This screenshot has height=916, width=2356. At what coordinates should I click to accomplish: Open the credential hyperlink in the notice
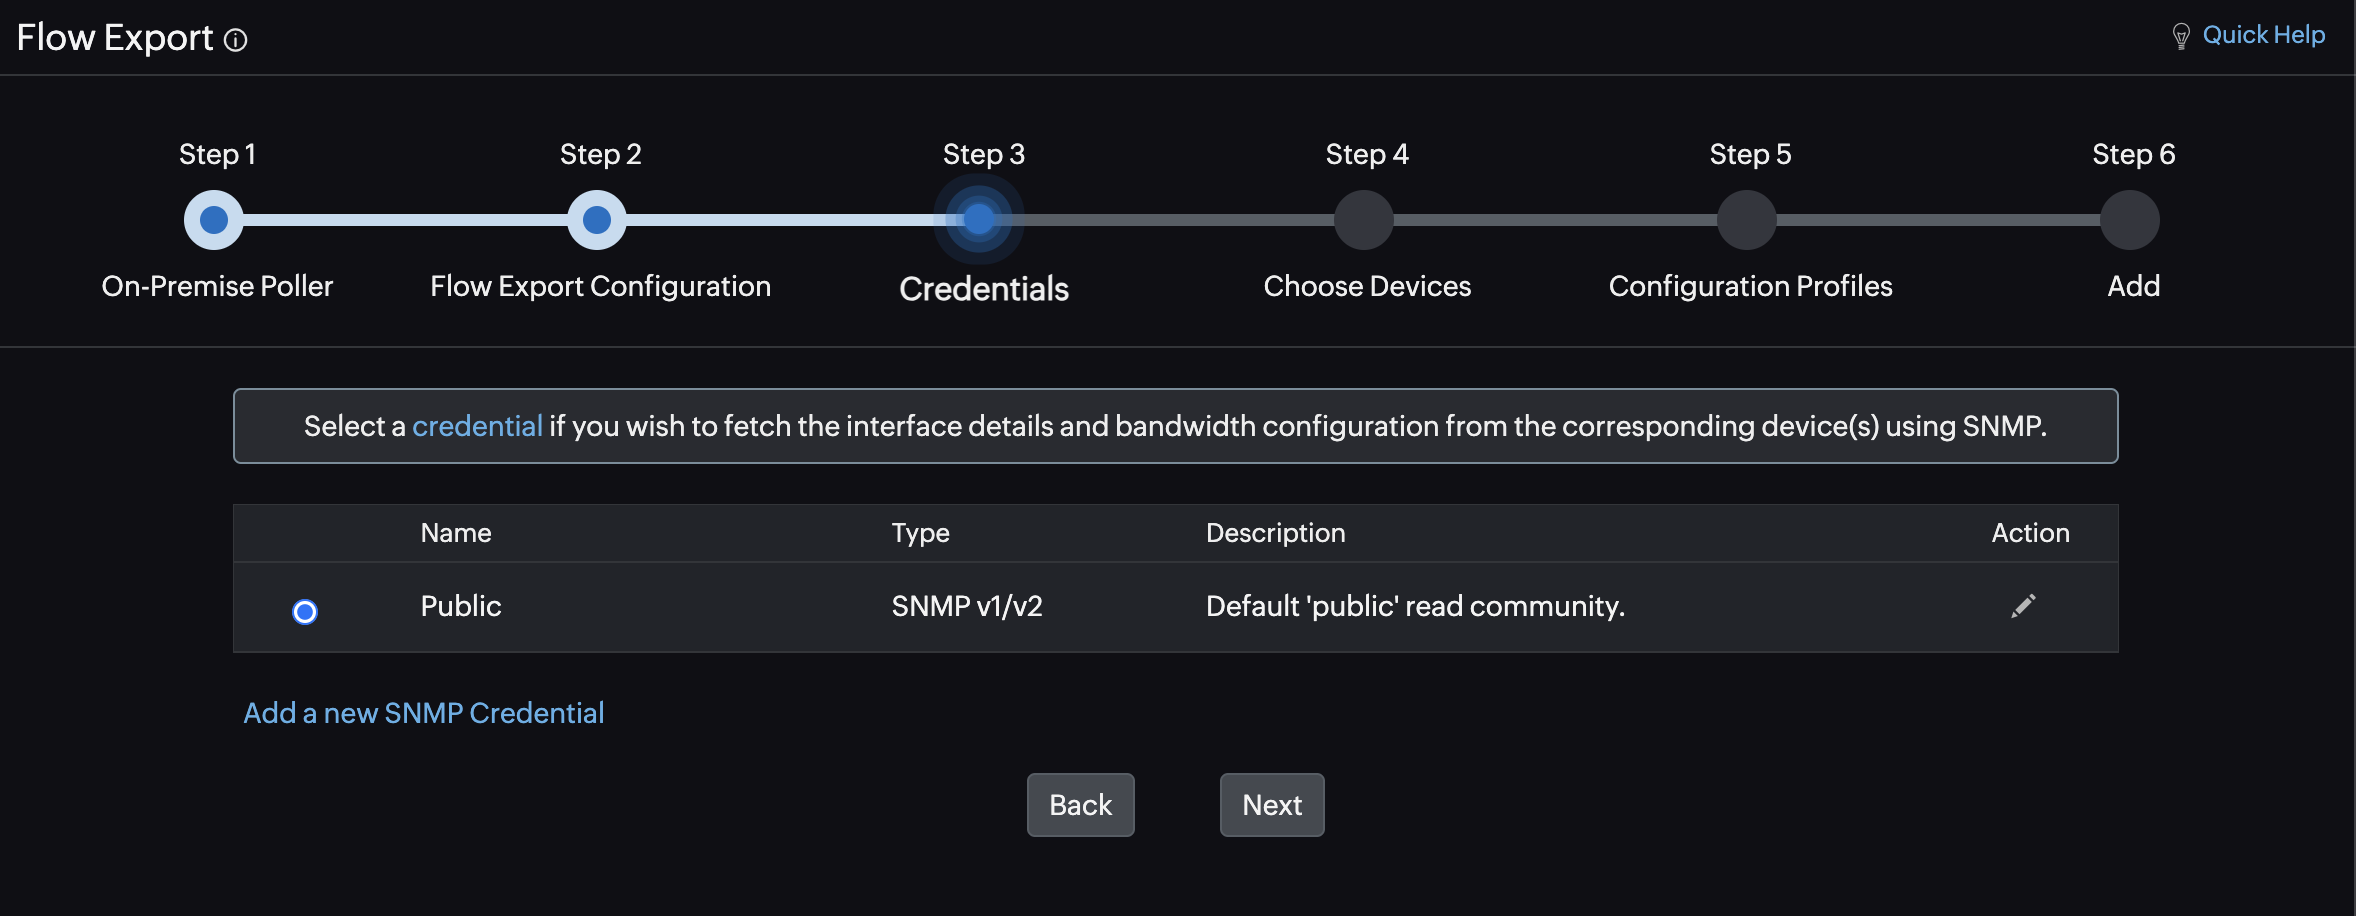477,426
